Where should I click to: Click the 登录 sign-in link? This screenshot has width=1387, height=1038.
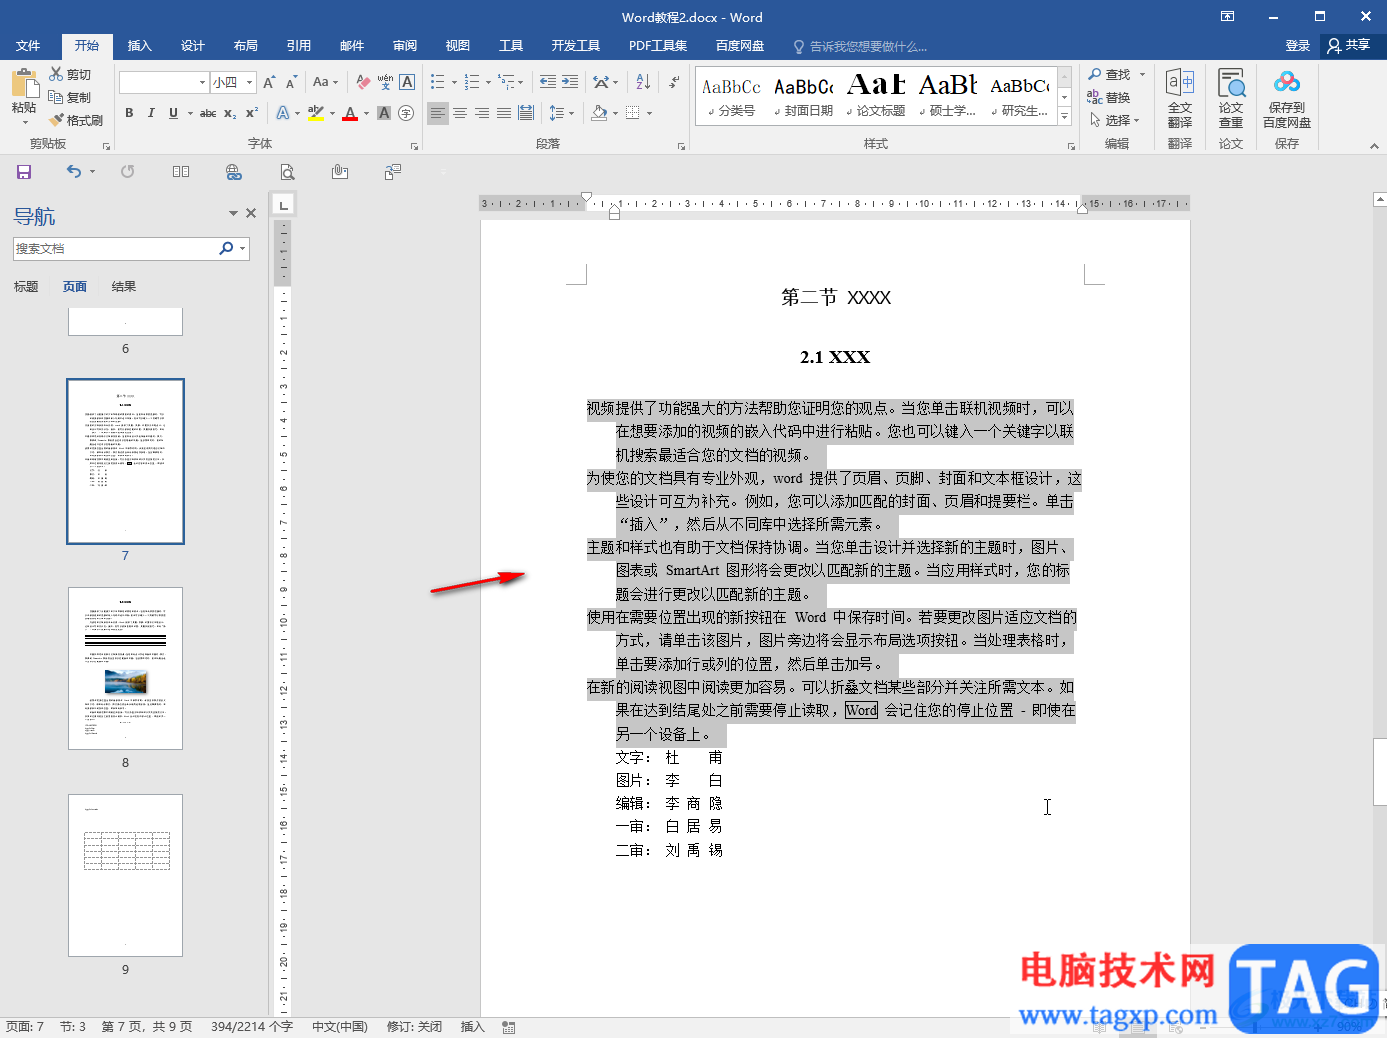coord(1297,46)
